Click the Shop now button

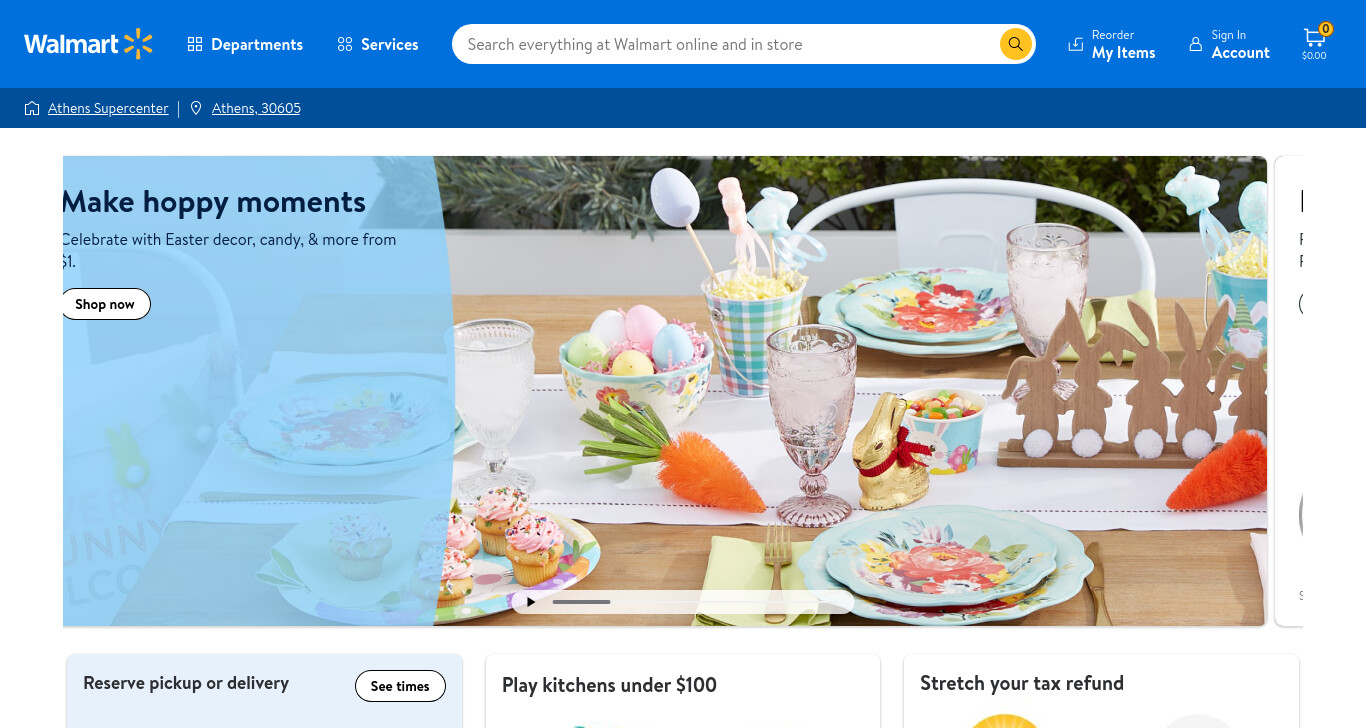pyautogui.click(x=105, y=304)
